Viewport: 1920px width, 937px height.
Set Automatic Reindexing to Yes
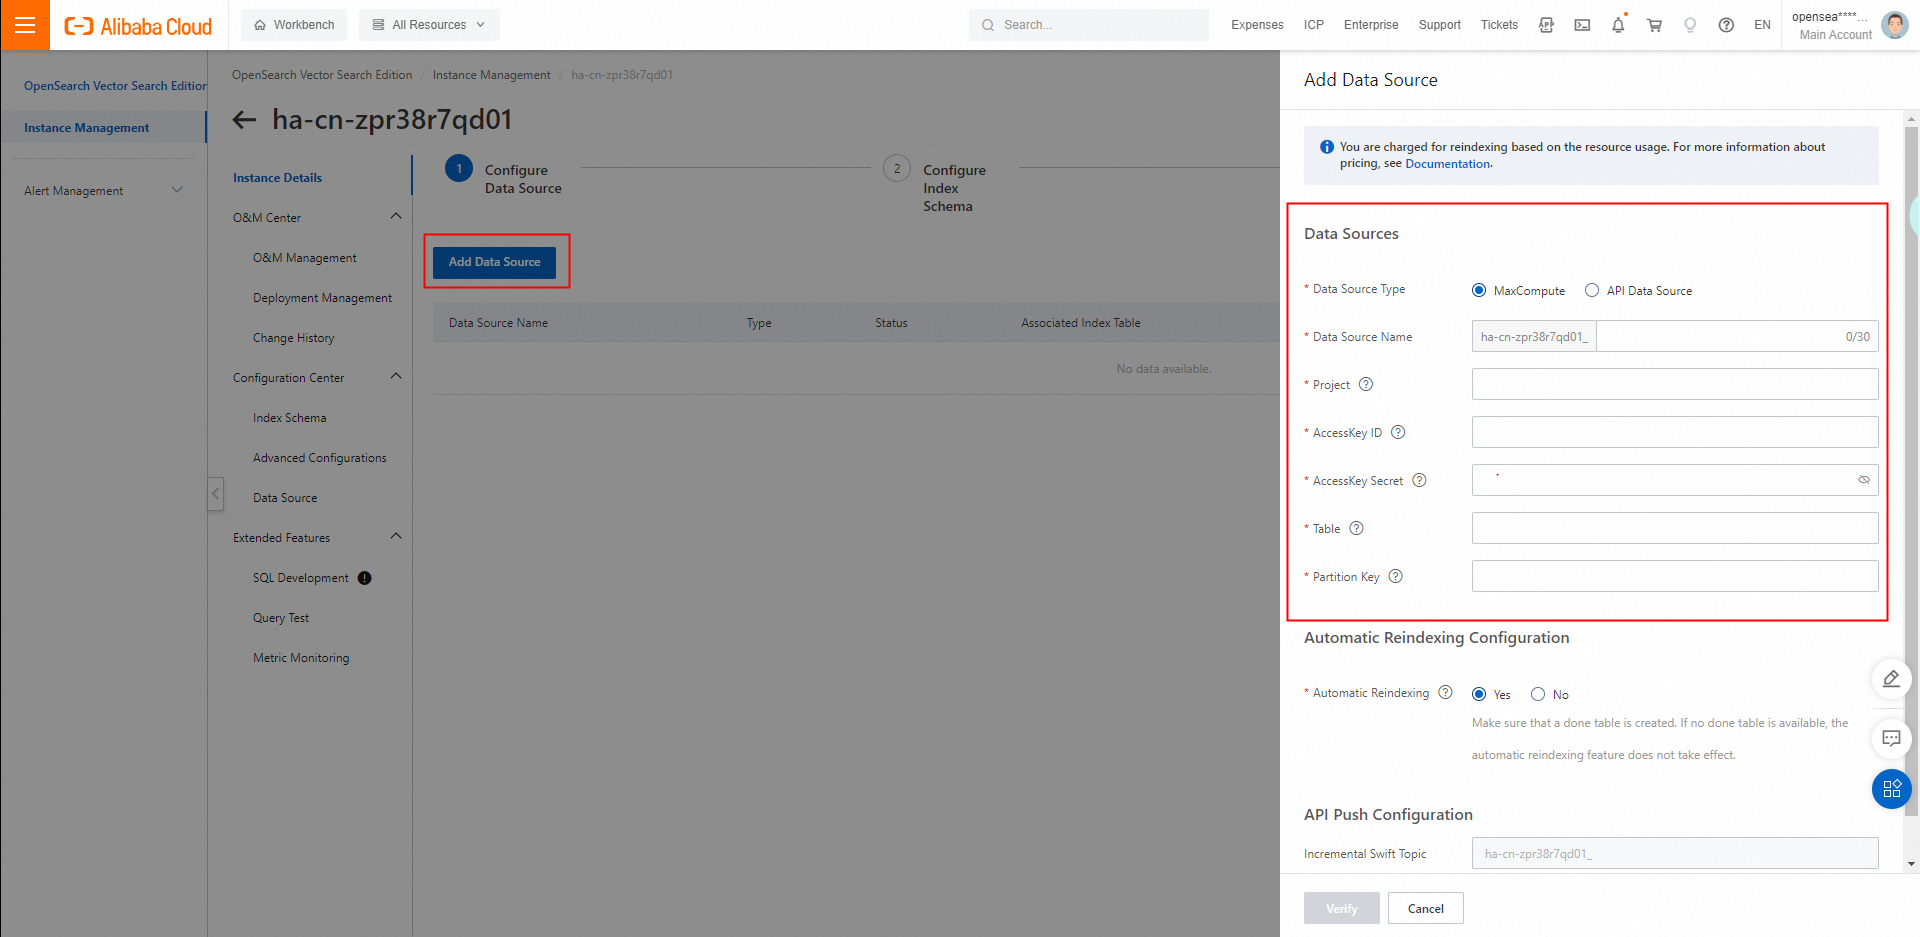point(1479,695)
